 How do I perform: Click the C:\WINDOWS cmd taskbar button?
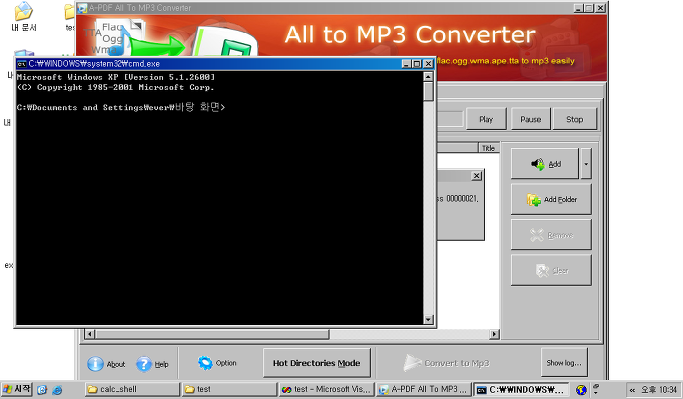[x=521, y=389]
